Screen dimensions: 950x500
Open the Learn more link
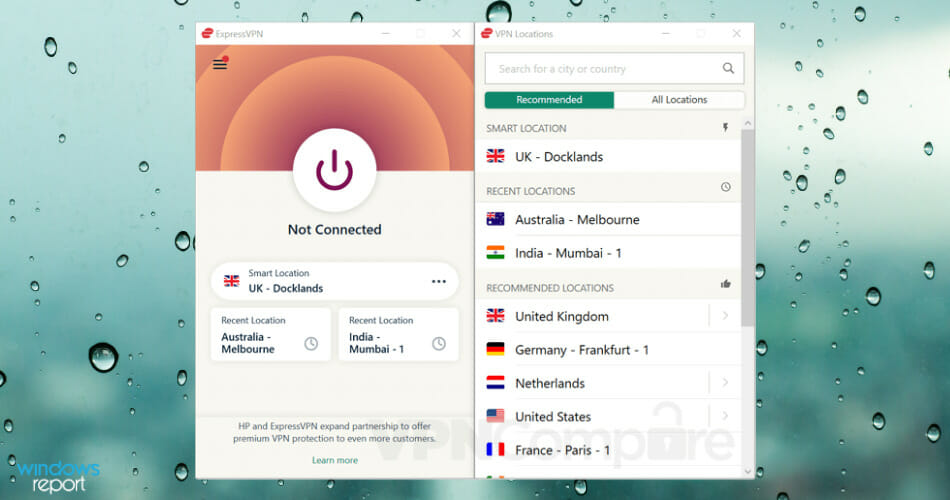point(334,460)
